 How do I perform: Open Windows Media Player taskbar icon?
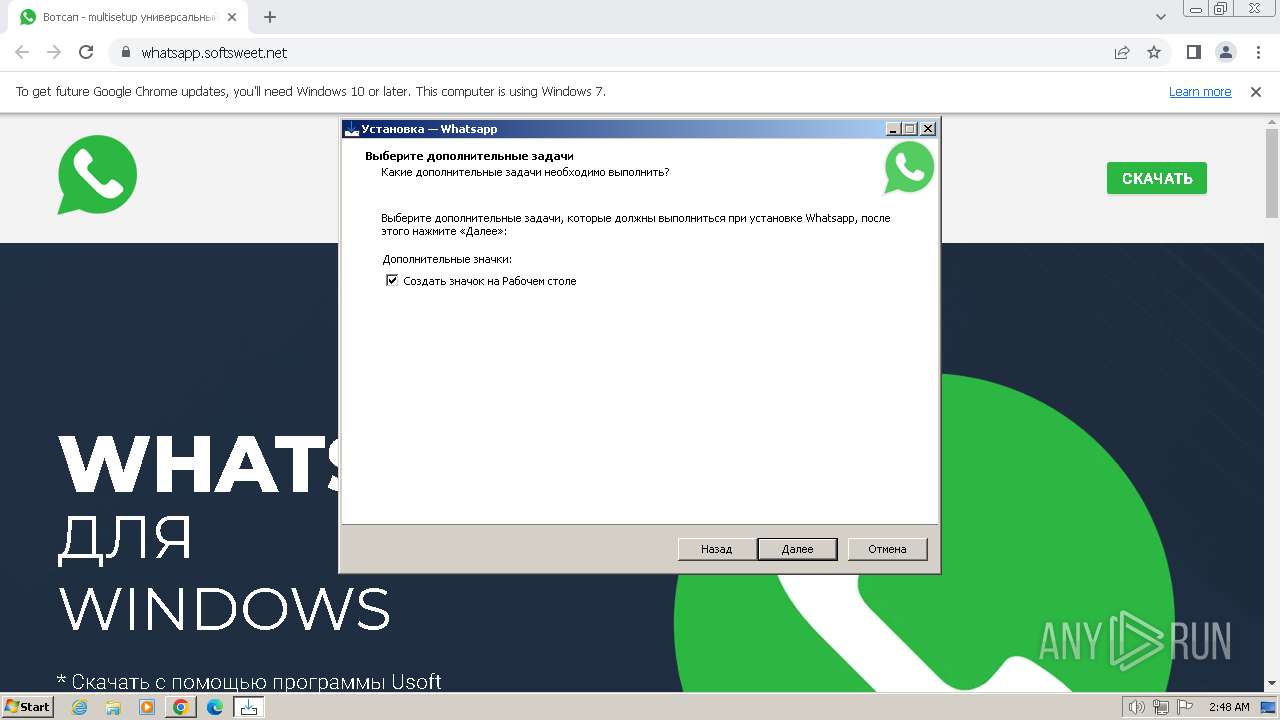(x=147, y=707)
